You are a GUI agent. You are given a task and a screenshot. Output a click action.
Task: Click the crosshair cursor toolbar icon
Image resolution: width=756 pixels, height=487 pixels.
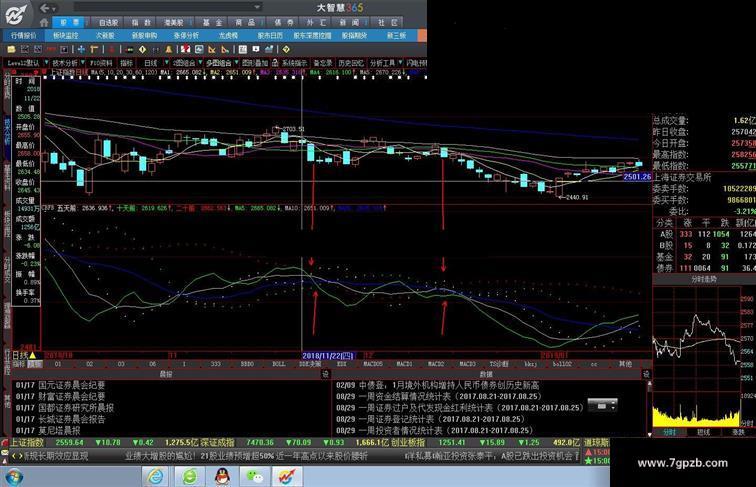click(81, 49)
